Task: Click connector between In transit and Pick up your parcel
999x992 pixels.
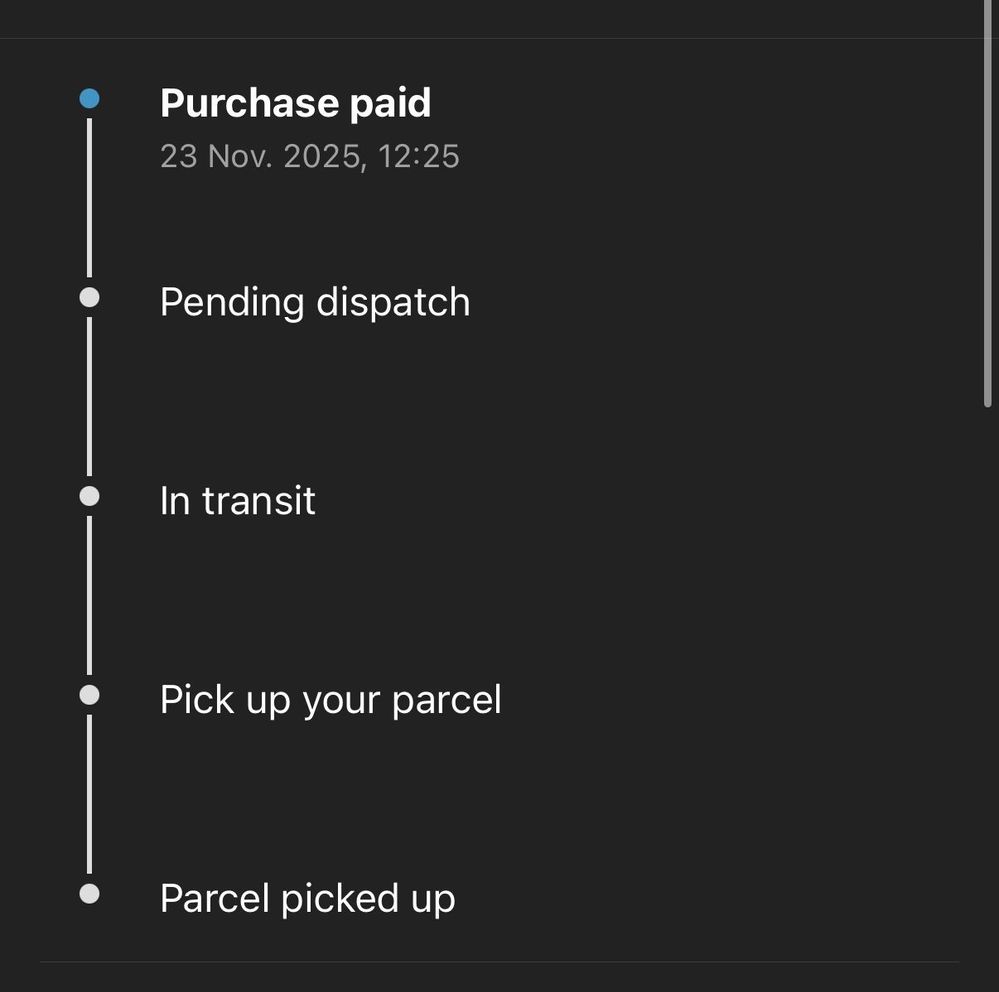Action: coord(89,596)
